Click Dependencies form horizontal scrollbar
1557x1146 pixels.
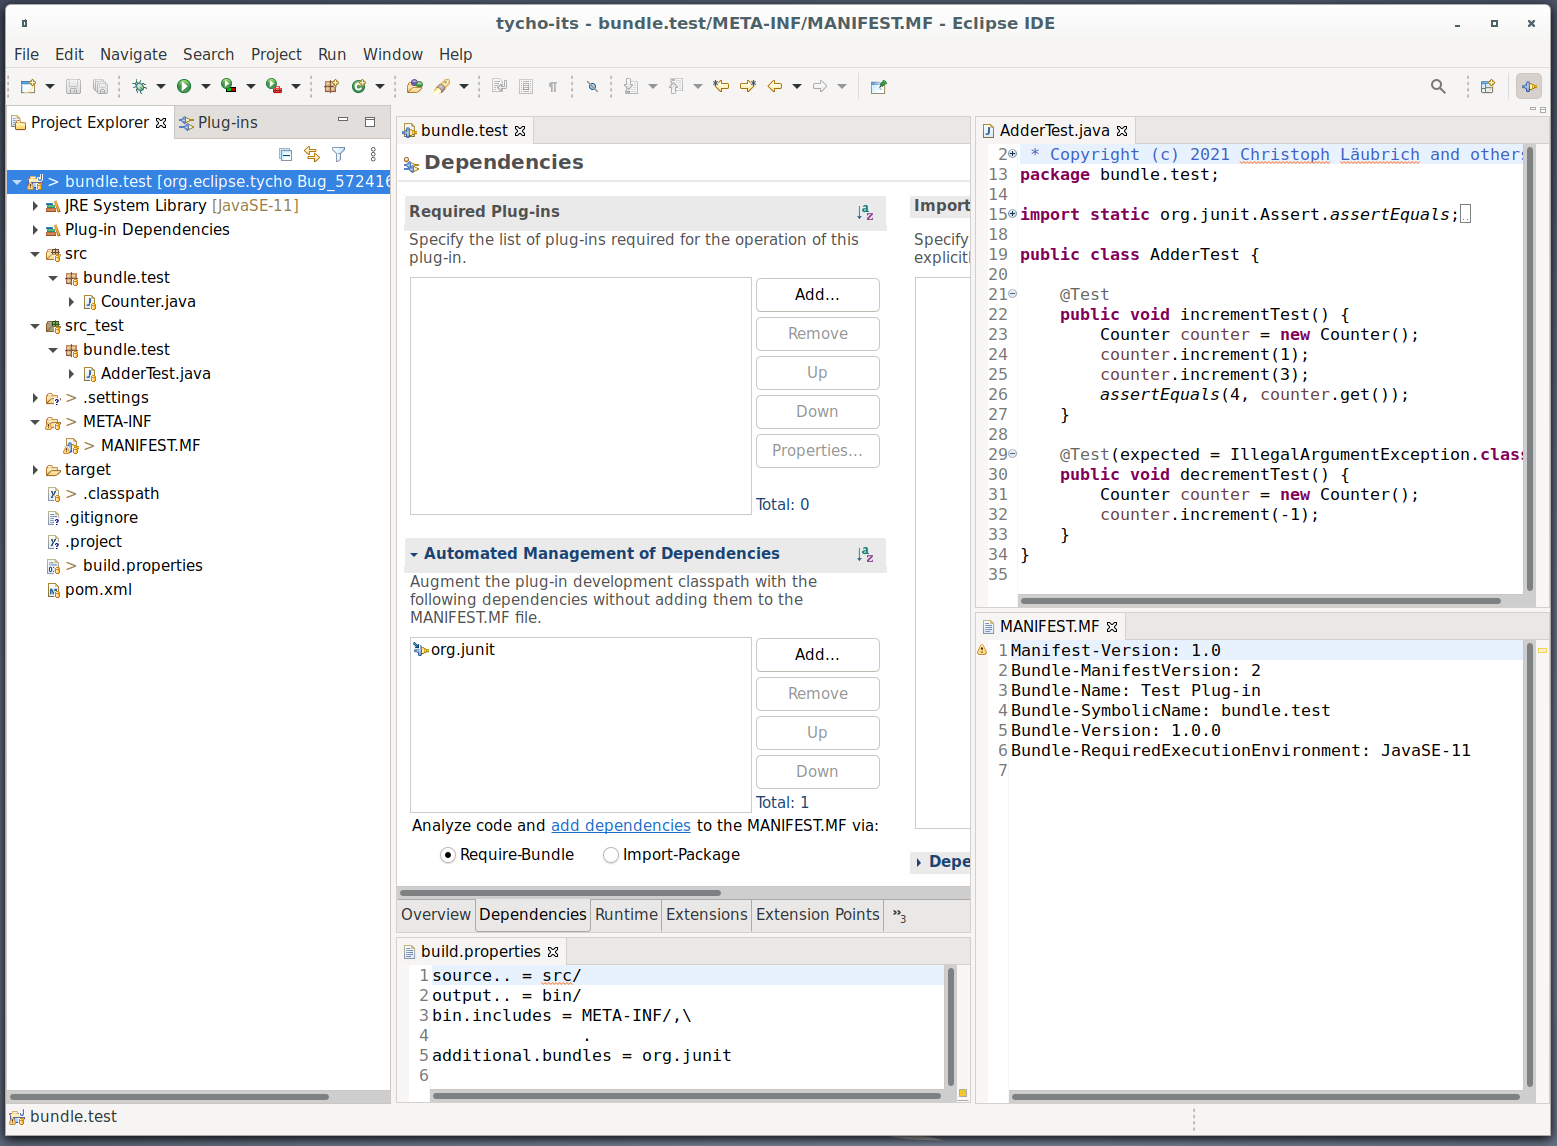pyautogui.click(x=560, y=893)
